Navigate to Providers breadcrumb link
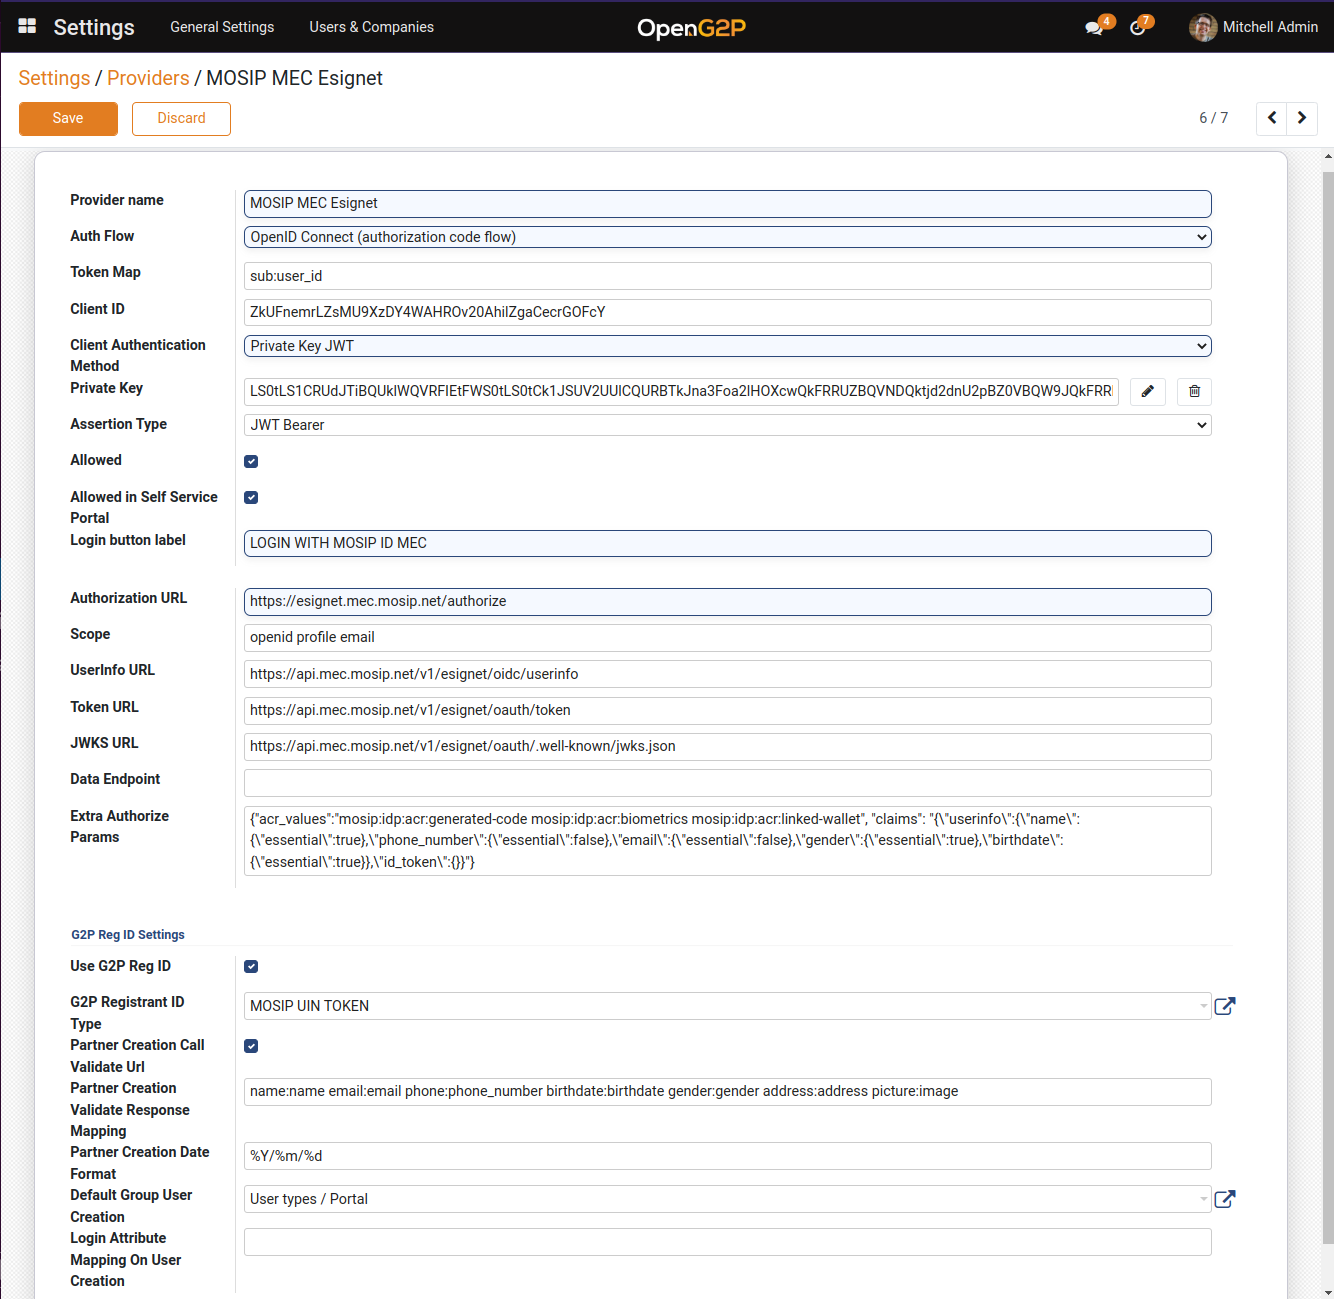This screenshot has width=1334, height=1299. [x=148, y=78]
